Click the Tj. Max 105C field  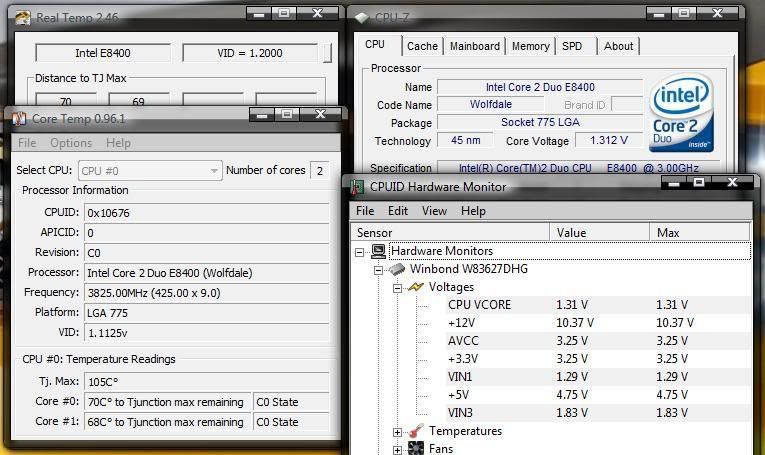(207, 382)
